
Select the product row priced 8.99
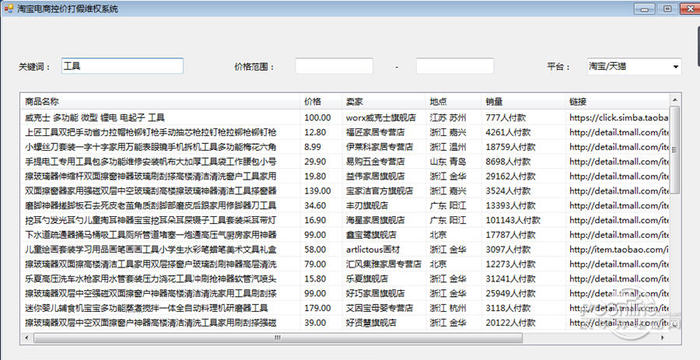coord(345,147)
